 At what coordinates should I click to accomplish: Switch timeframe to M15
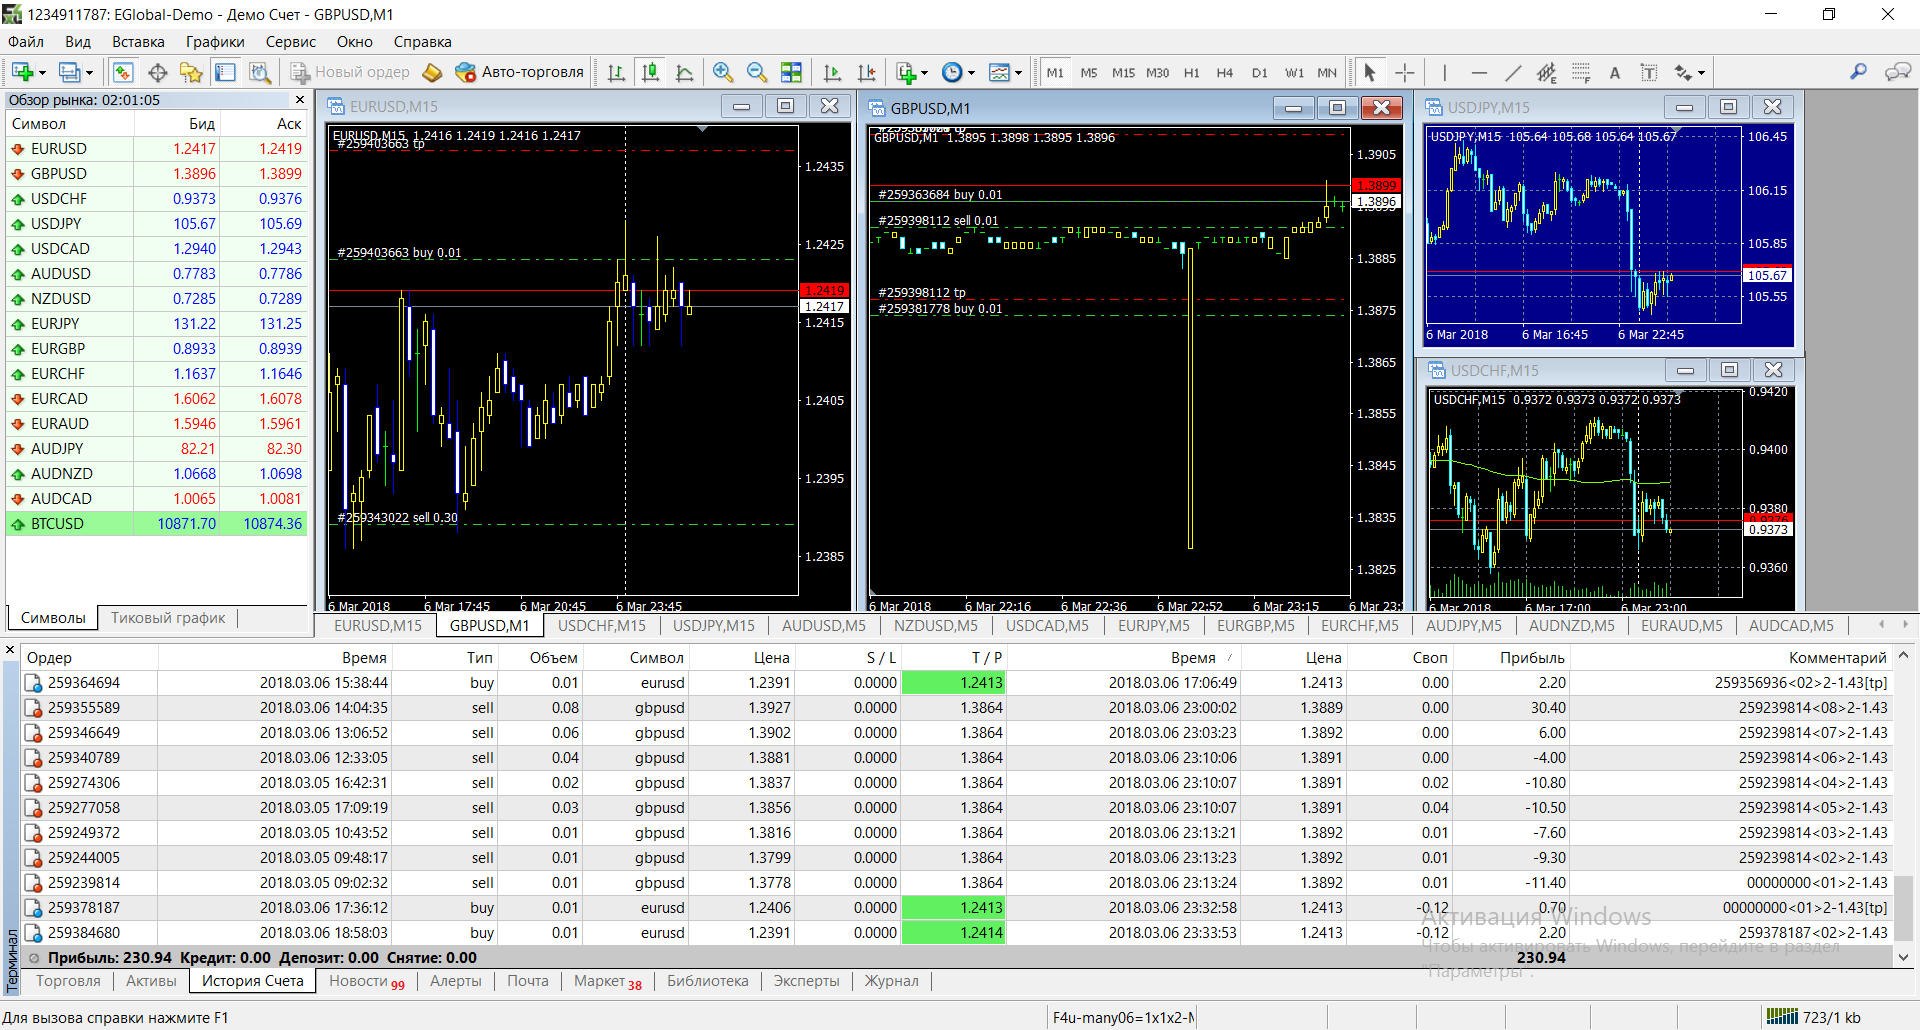[1123, 72]
